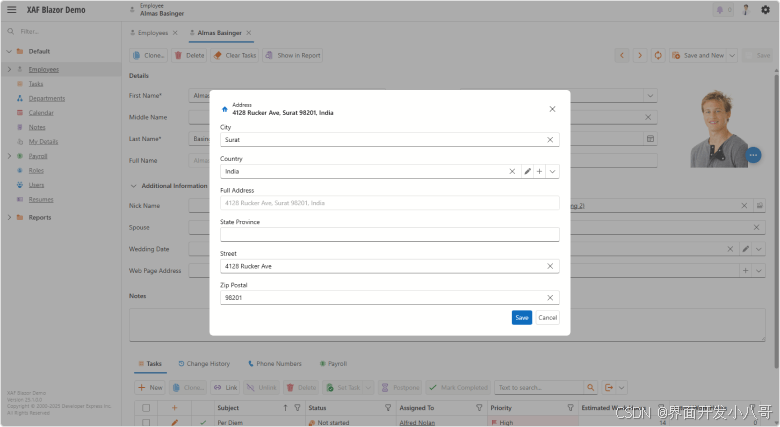This screenshot has width=780, height=427.
Task: Clear the City field value
Action: coord(550,140)
